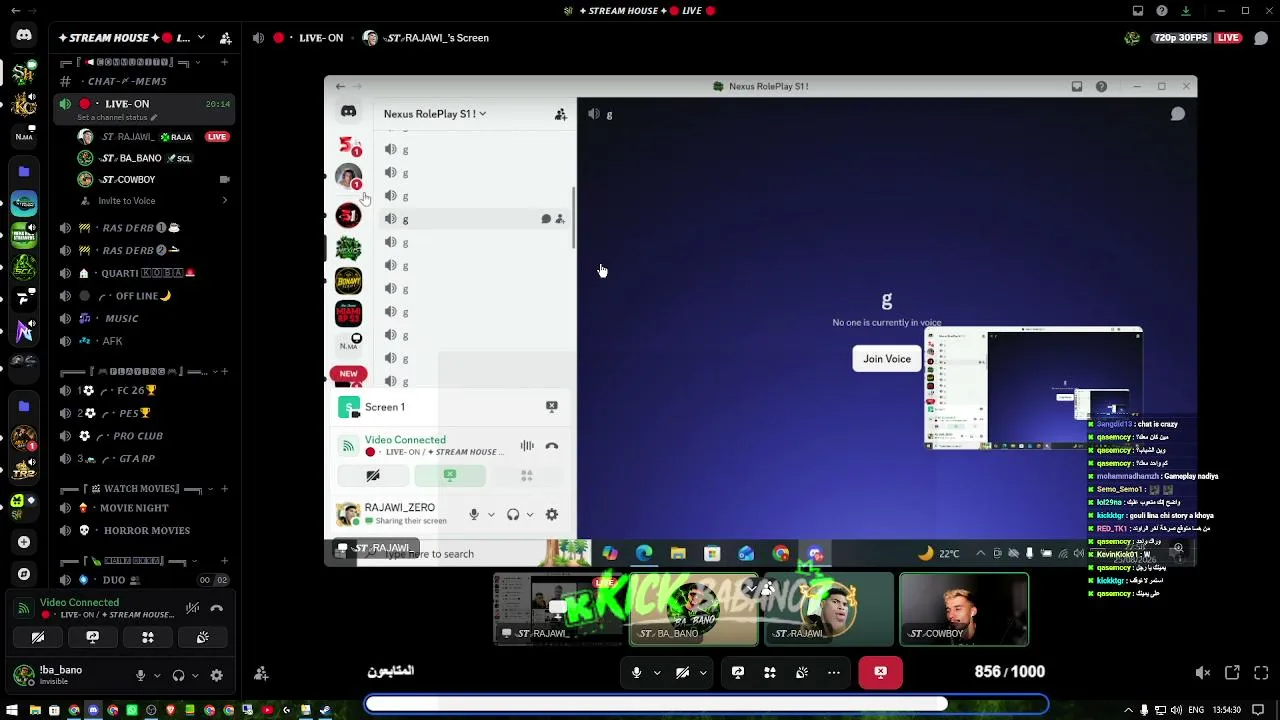Open Discord direct messages home
The width and height of the screenshot is (1280, 720).
(x=24, y=35)
